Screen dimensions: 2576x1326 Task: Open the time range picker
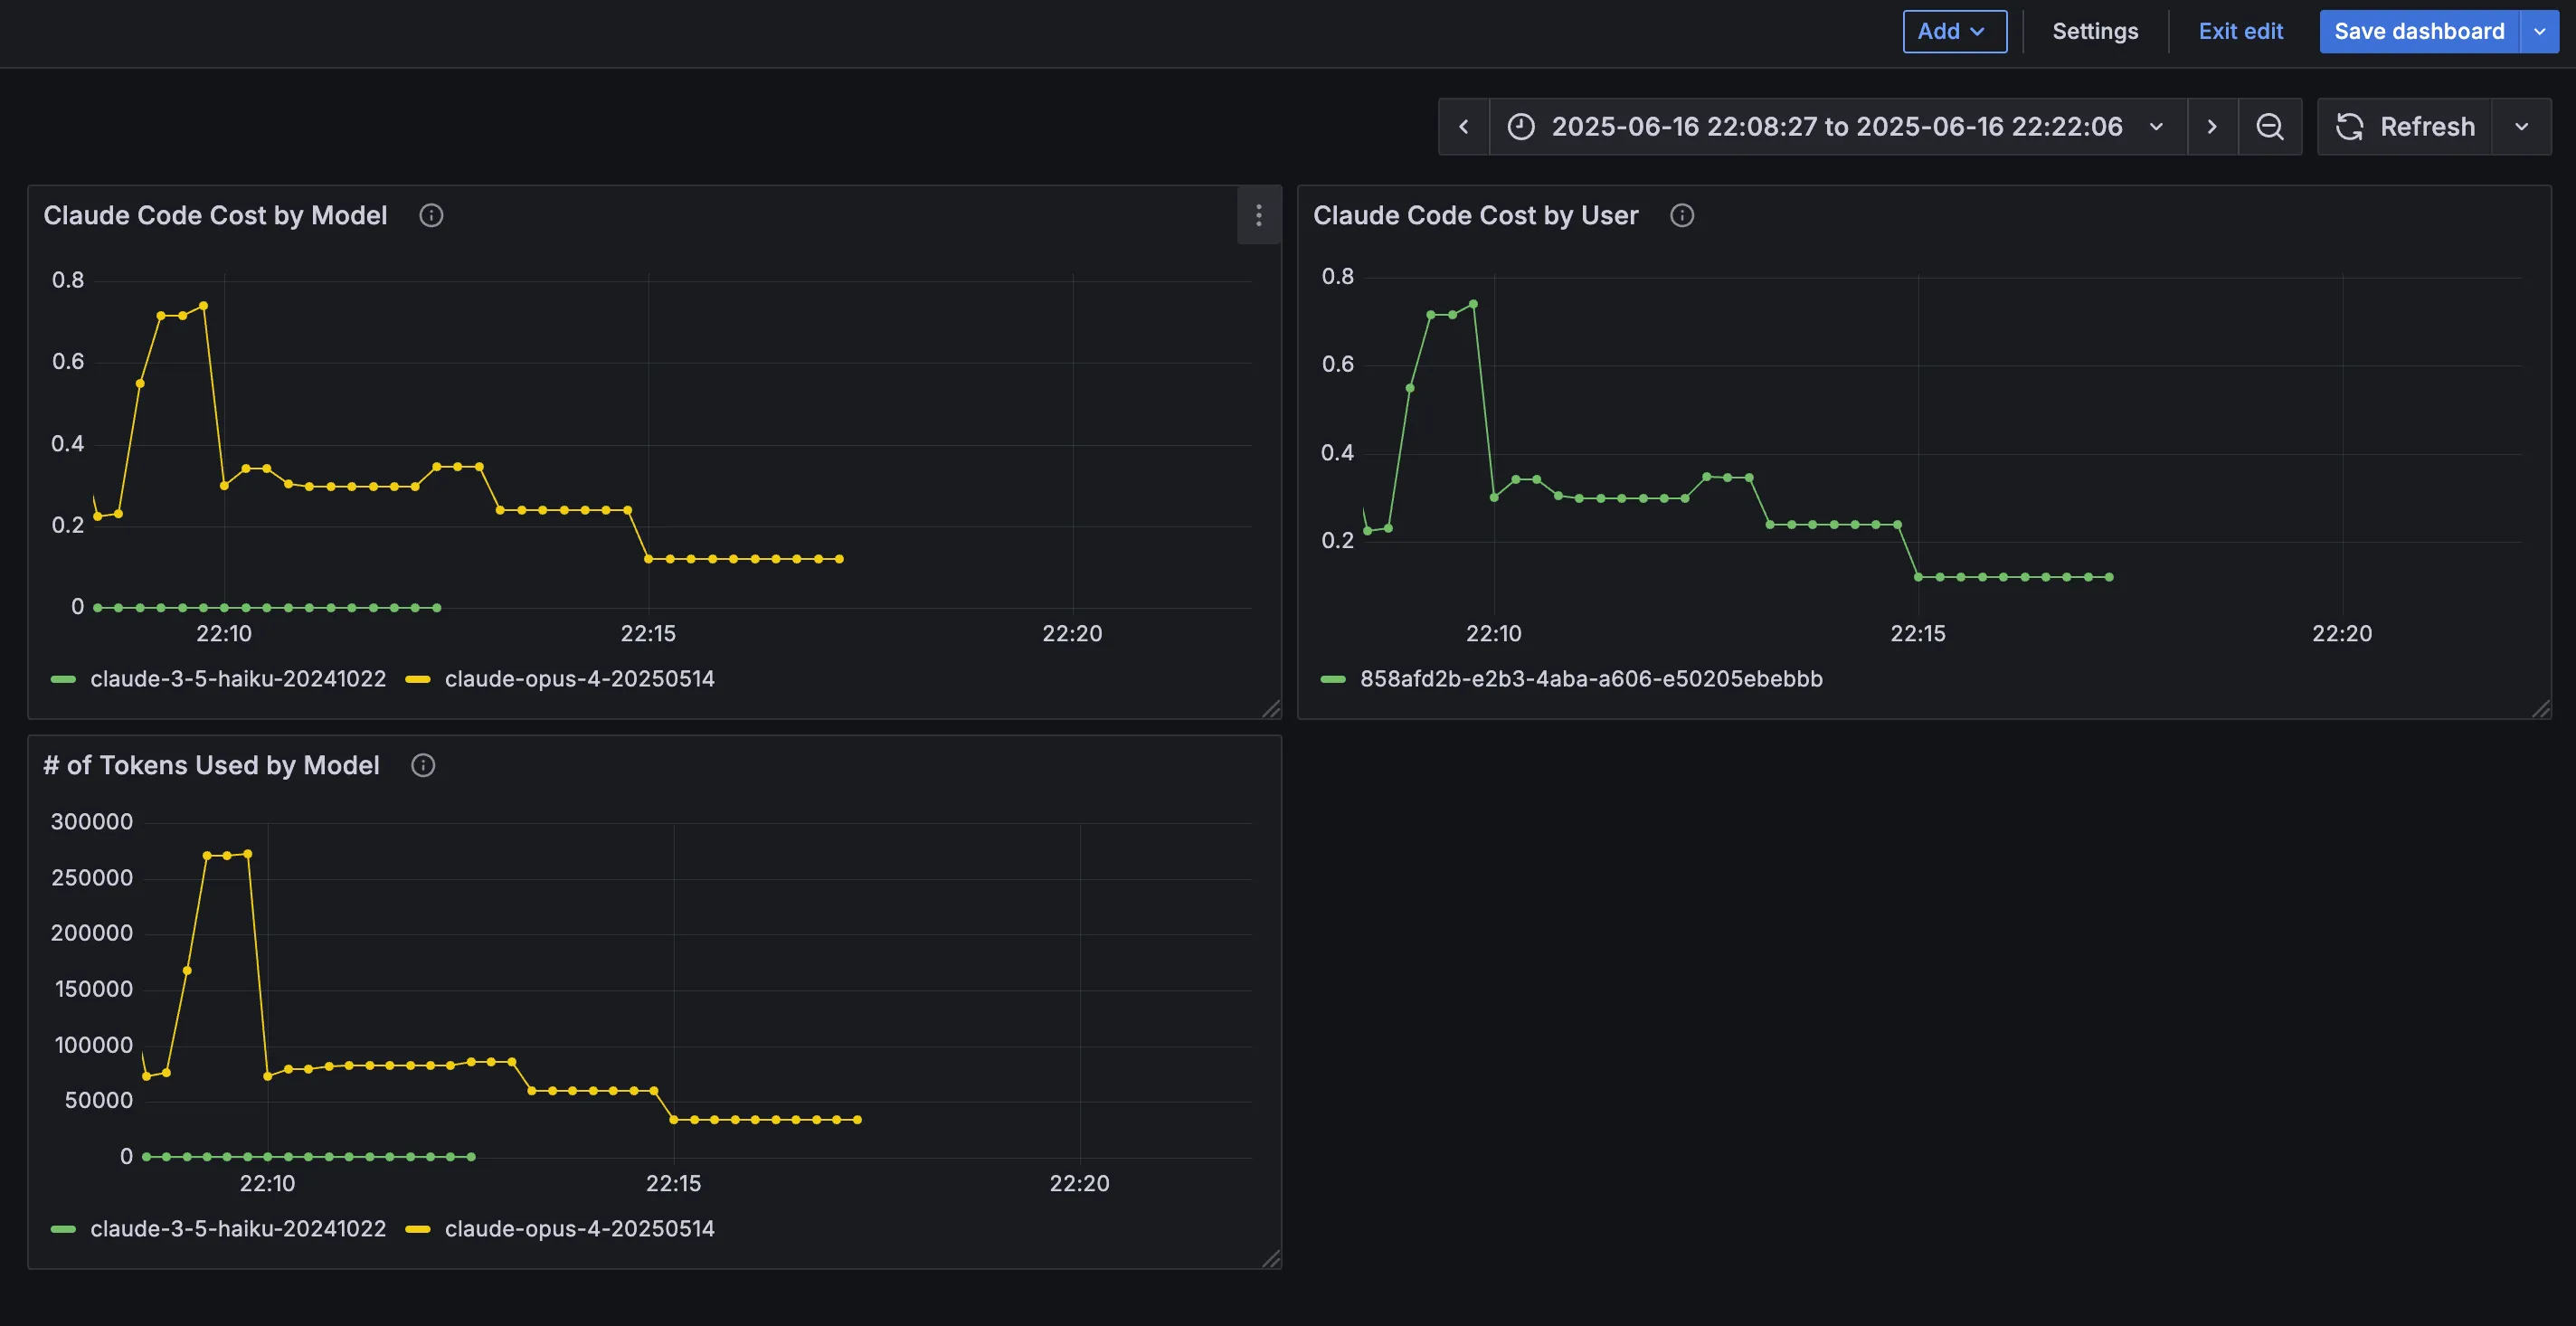coord(1836,127)
